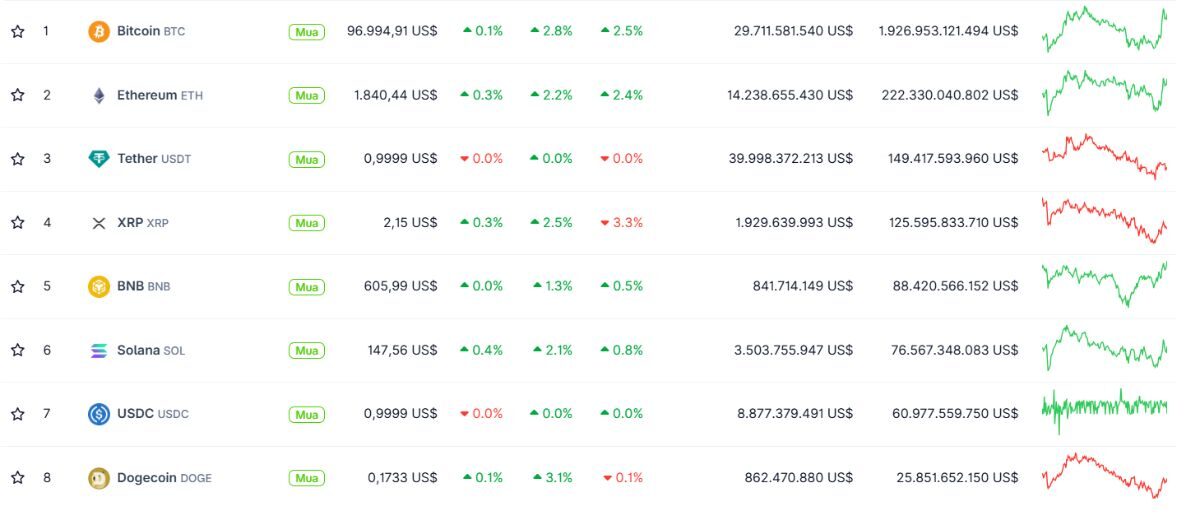Open the BNB price trend sparkline
The height and width of the screenshot is (514, 1200).
(x=1104, y=284)
